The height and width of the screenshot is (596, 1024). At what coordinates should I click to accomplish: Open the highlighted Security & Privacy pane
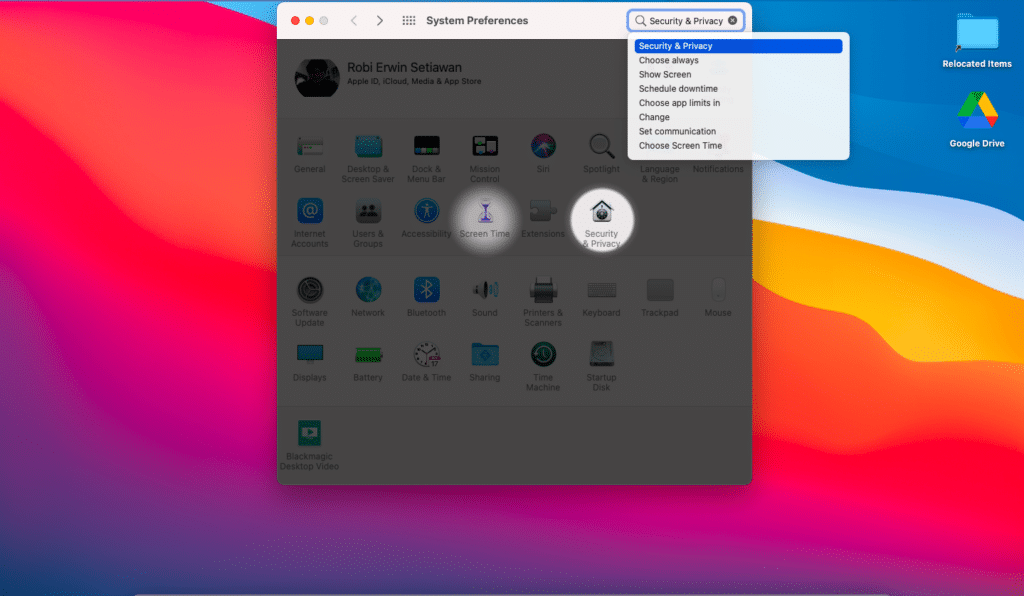pos(601,223)
